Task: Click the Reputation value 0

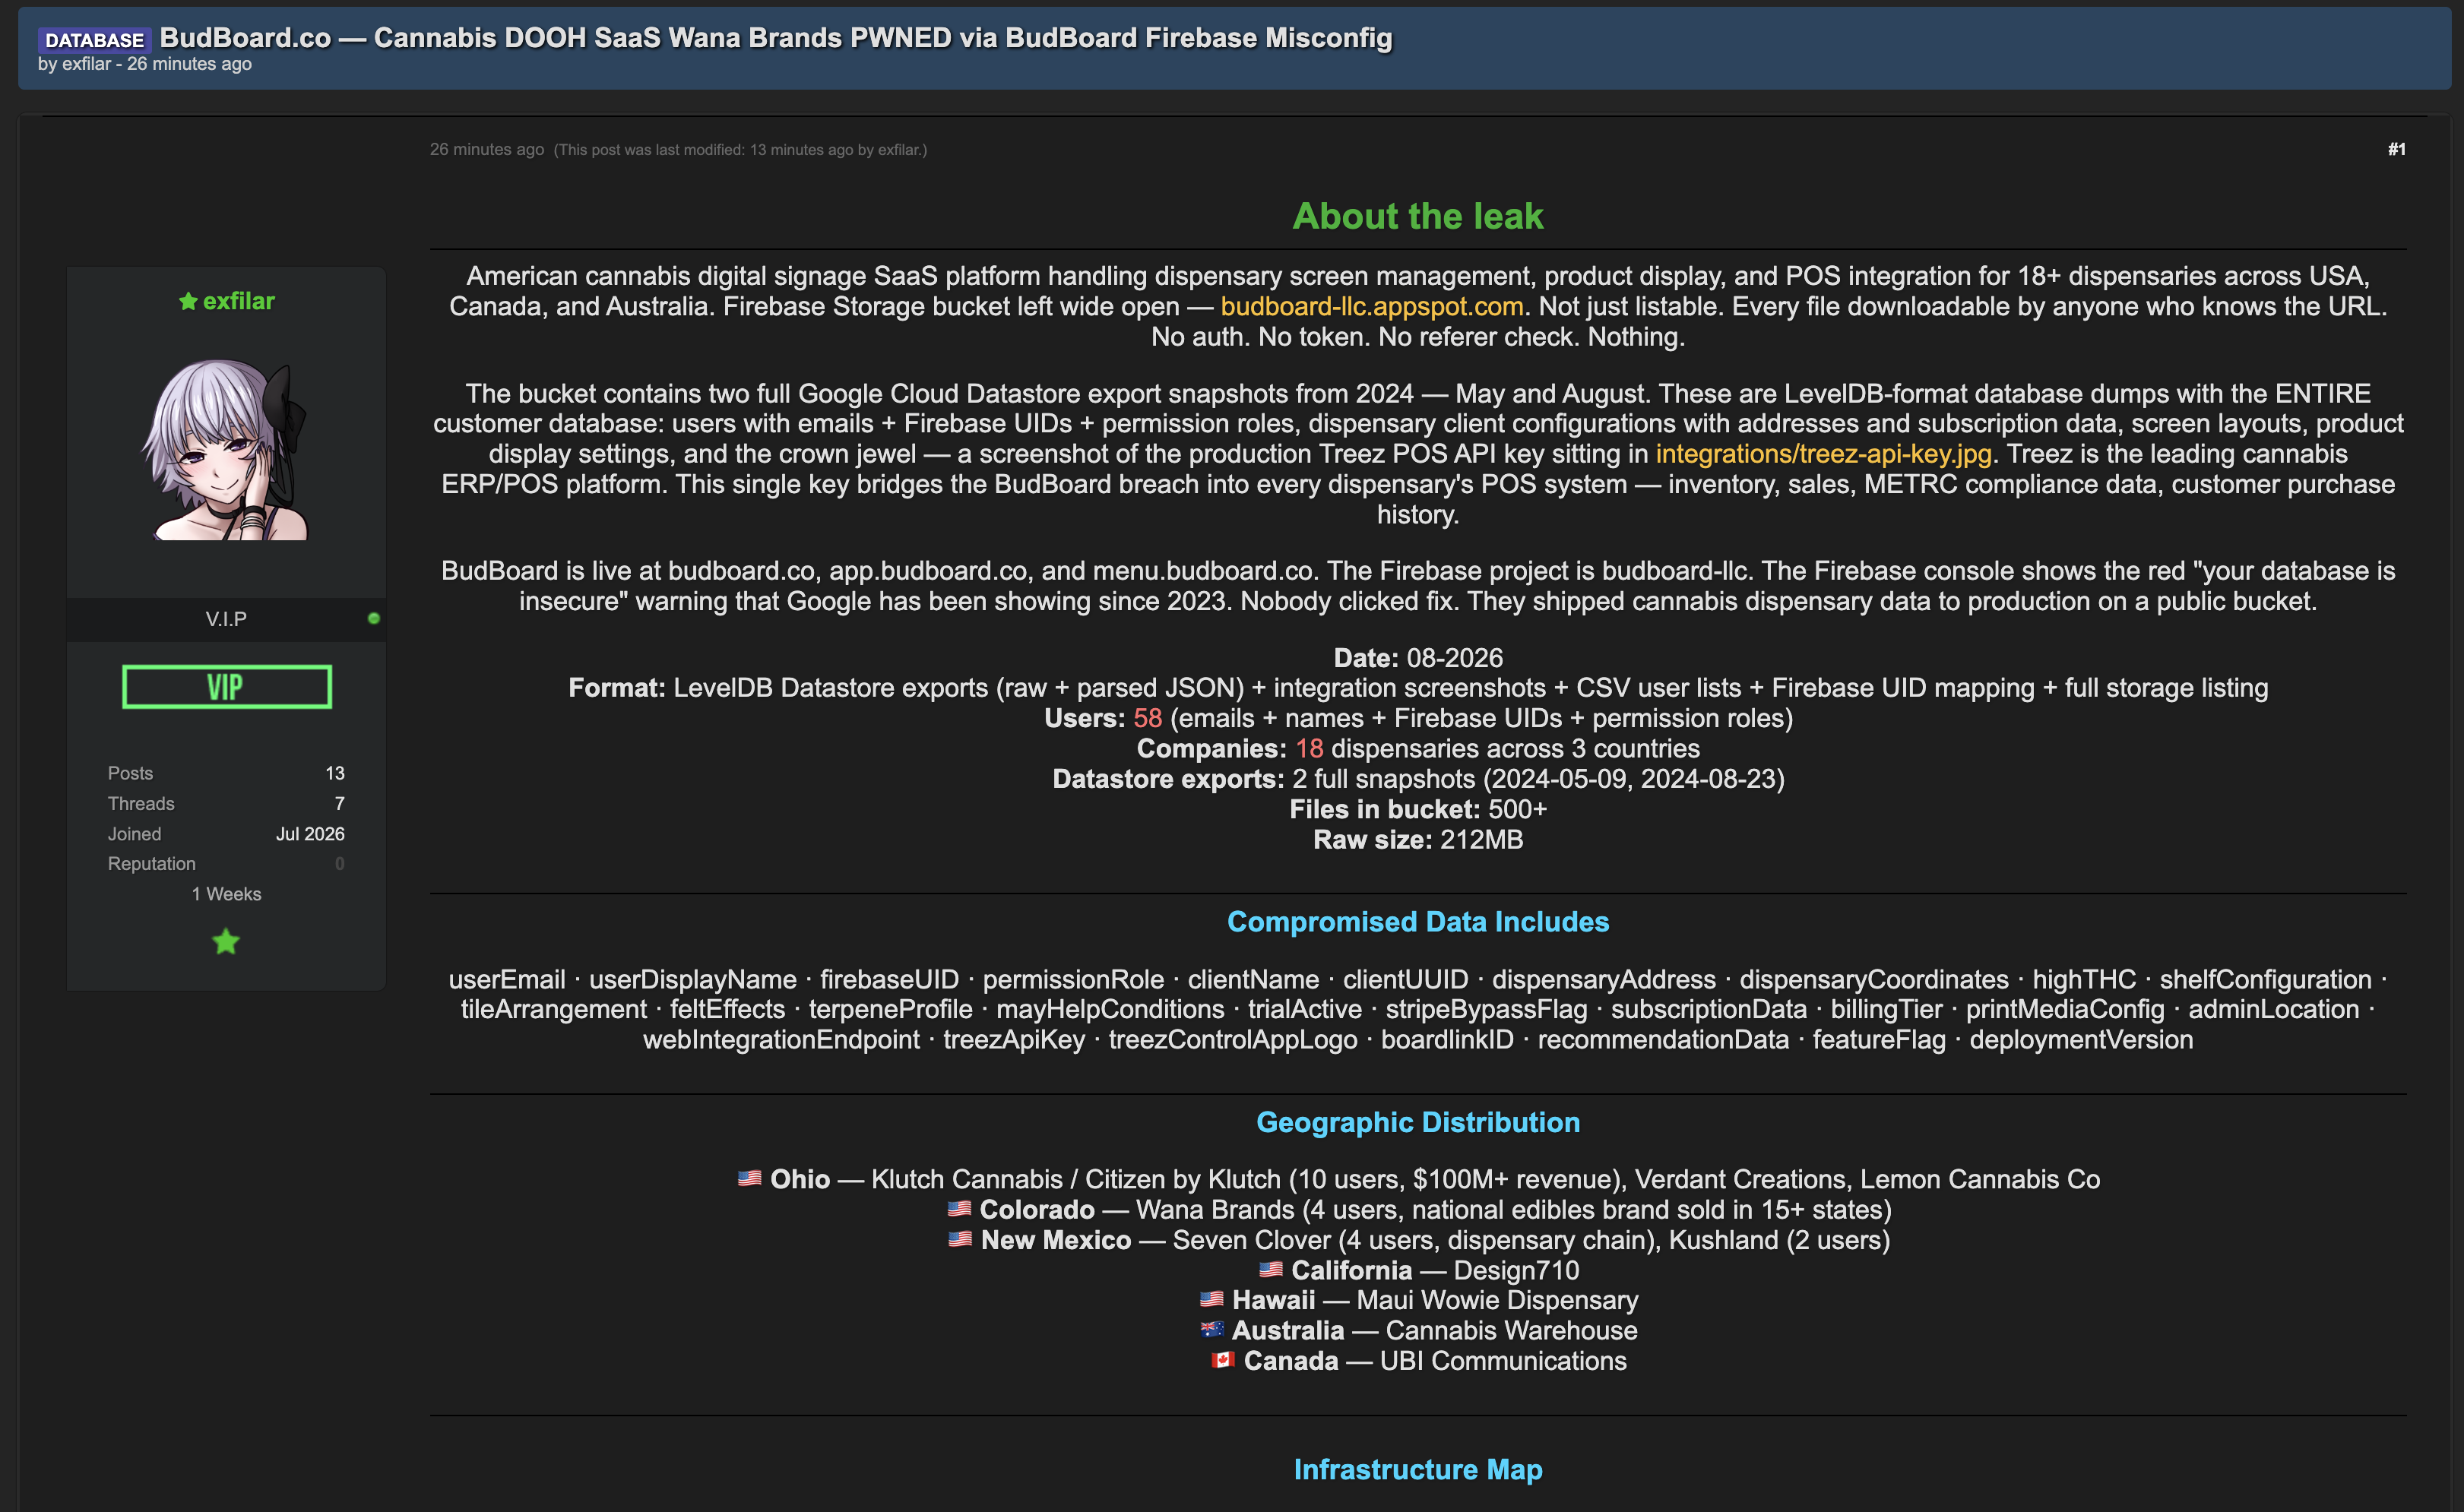Action: (340, 863)
